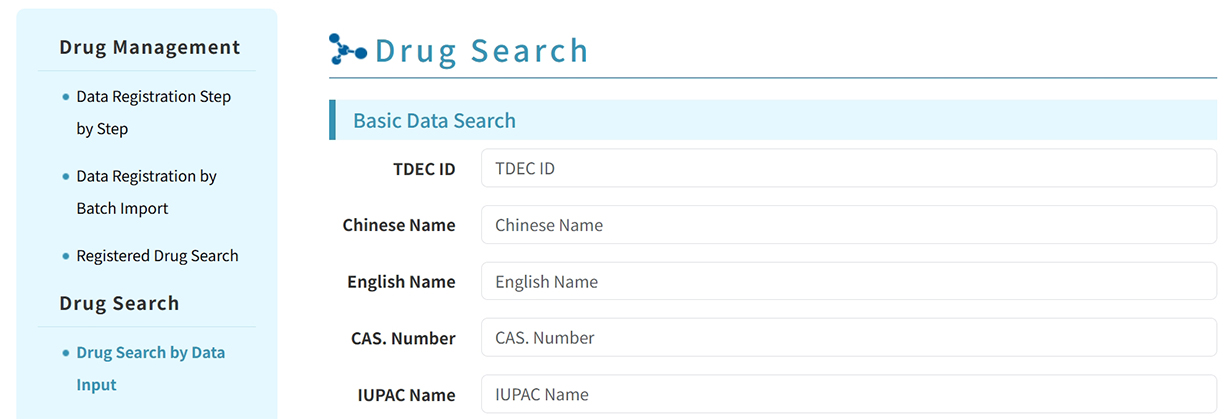
Task: Select Drug Search by Data Input
Action: click(x=150, y=369)
